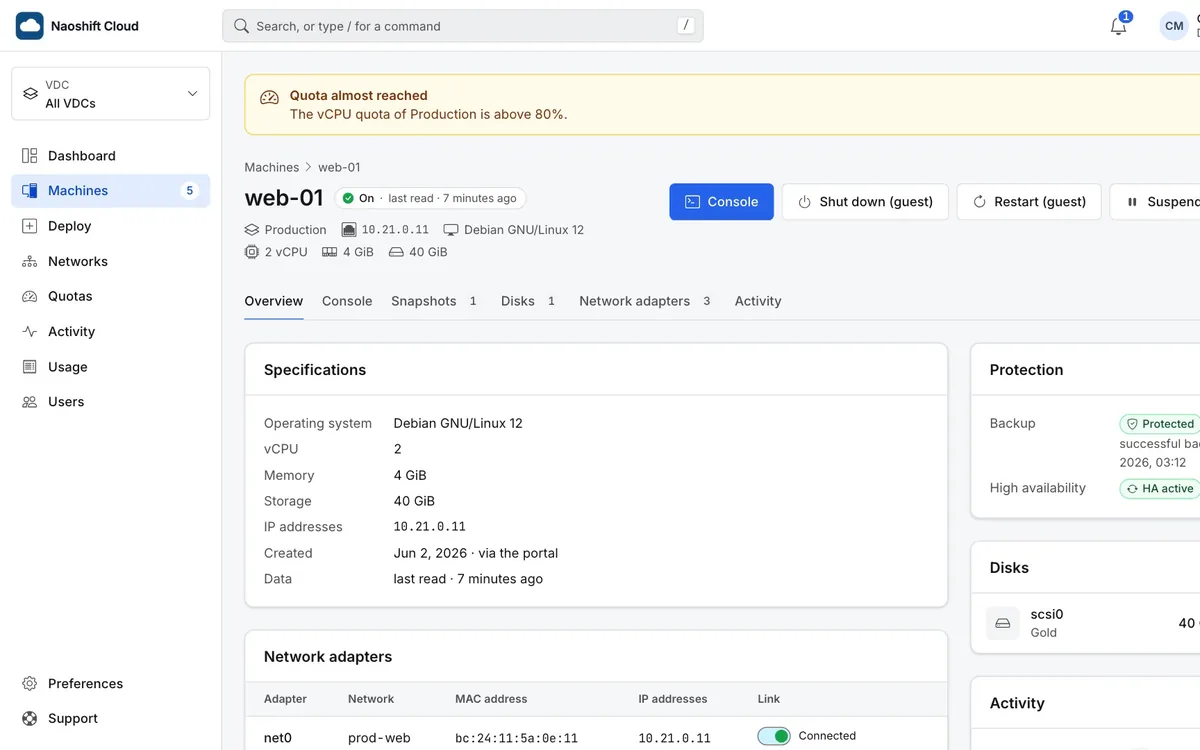Go to Machines breadcrumb link
The height and width of the screenshot is (750, 1200).
coord(272,167)
